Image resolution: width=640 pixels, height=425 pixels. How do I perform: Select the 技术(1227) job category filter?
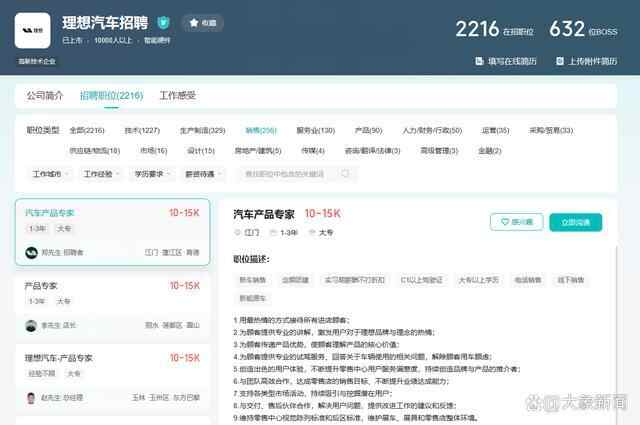pos(142,130)
